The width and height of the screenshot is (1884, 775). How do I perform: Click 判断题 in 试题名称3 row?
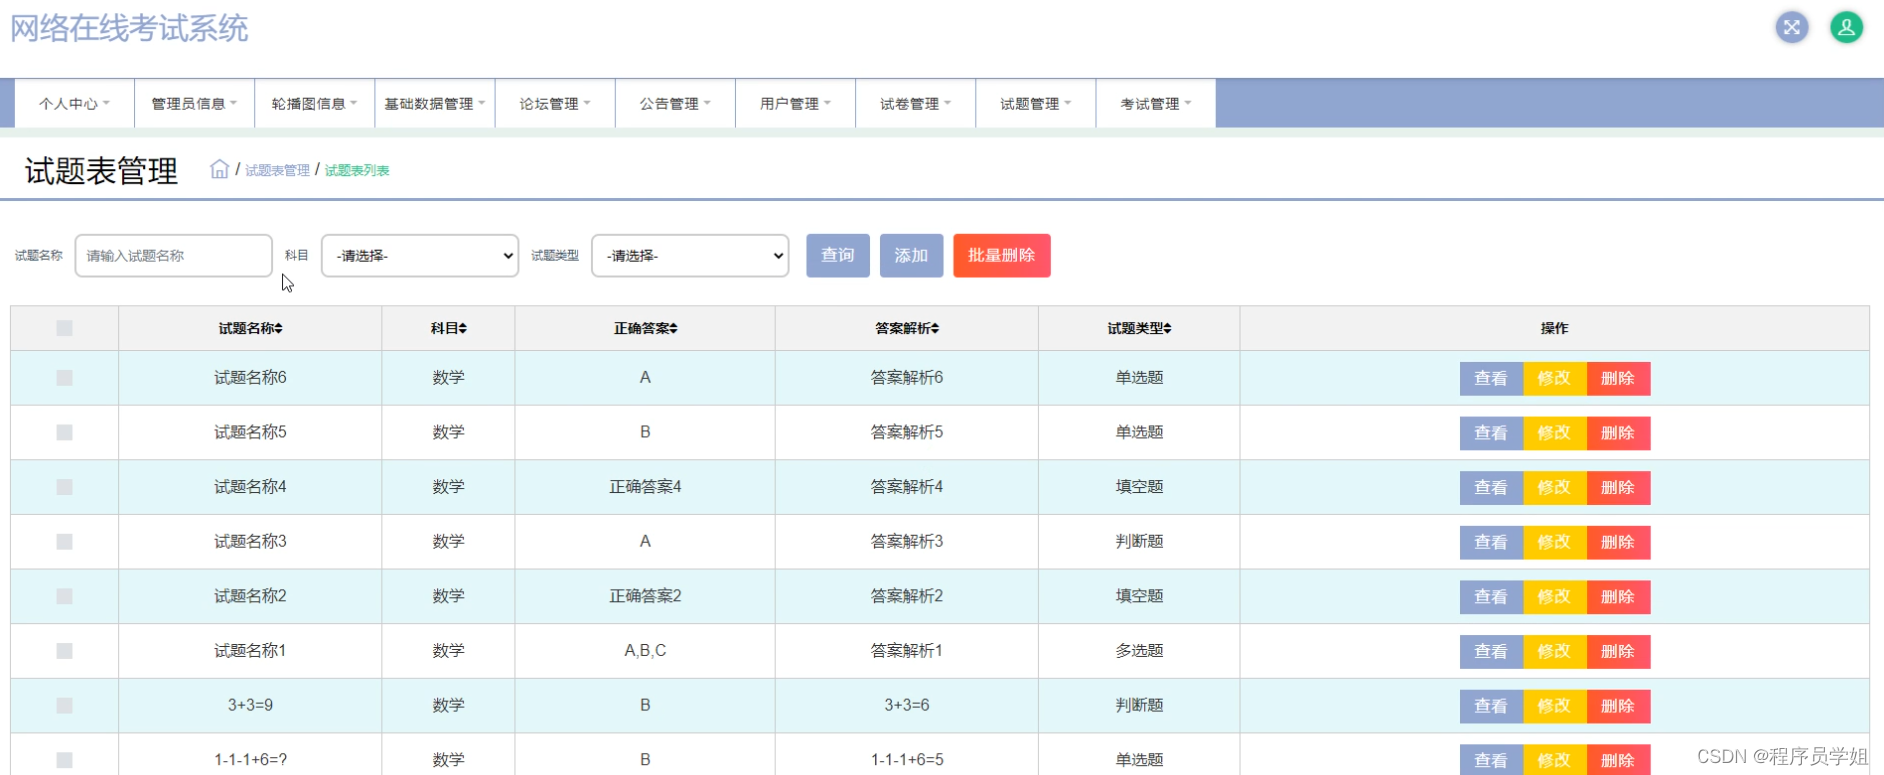pos(1139,541)
